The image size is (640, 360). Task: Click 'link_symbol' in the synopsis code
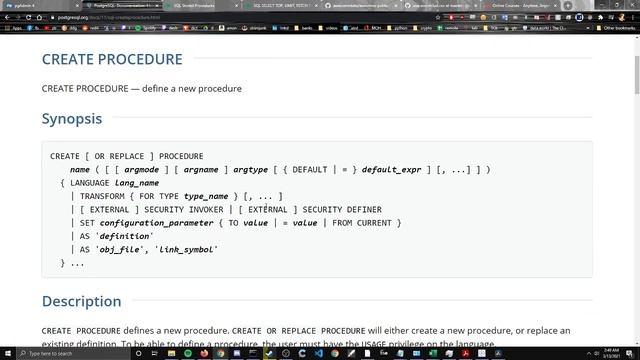186,249
